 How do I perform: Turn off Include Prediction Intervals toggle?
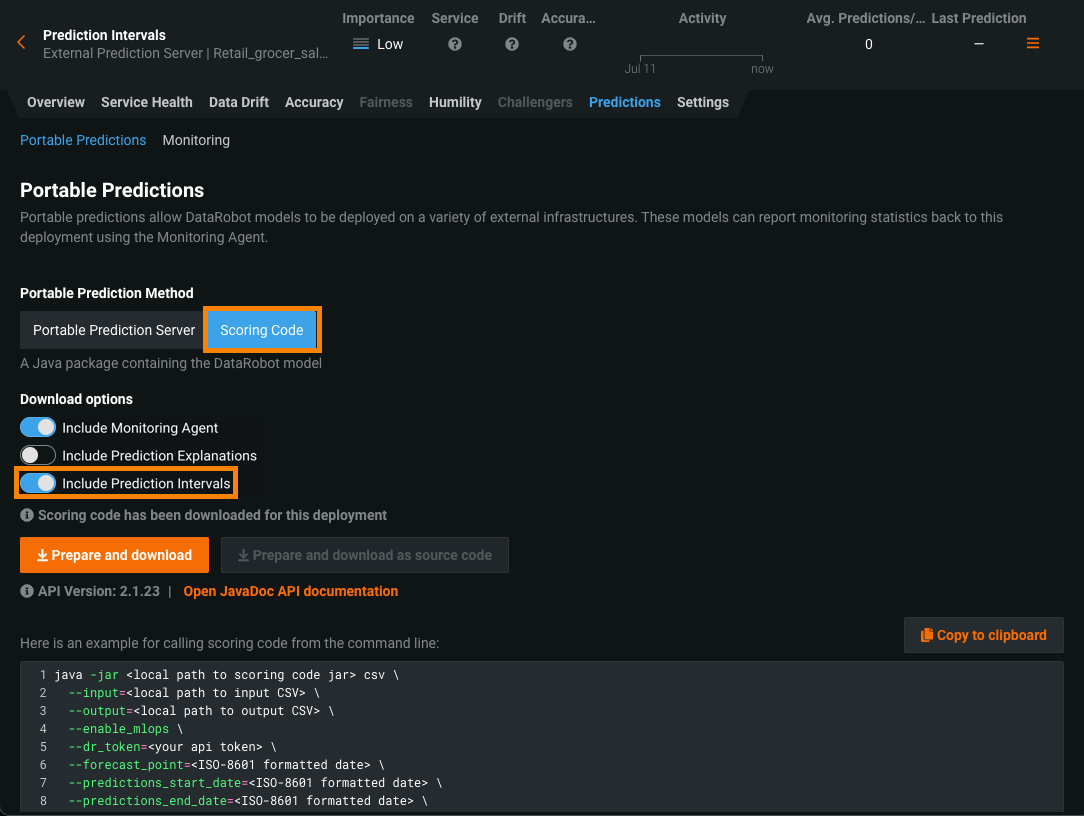pos(38,483)
